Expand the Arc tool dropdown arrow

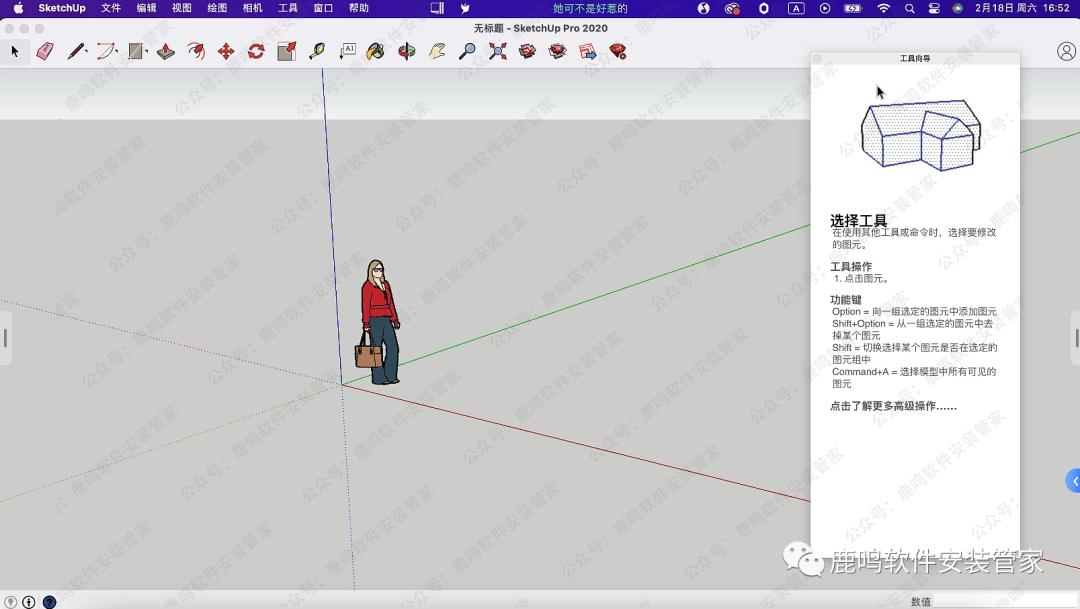[x=117, y=51]
